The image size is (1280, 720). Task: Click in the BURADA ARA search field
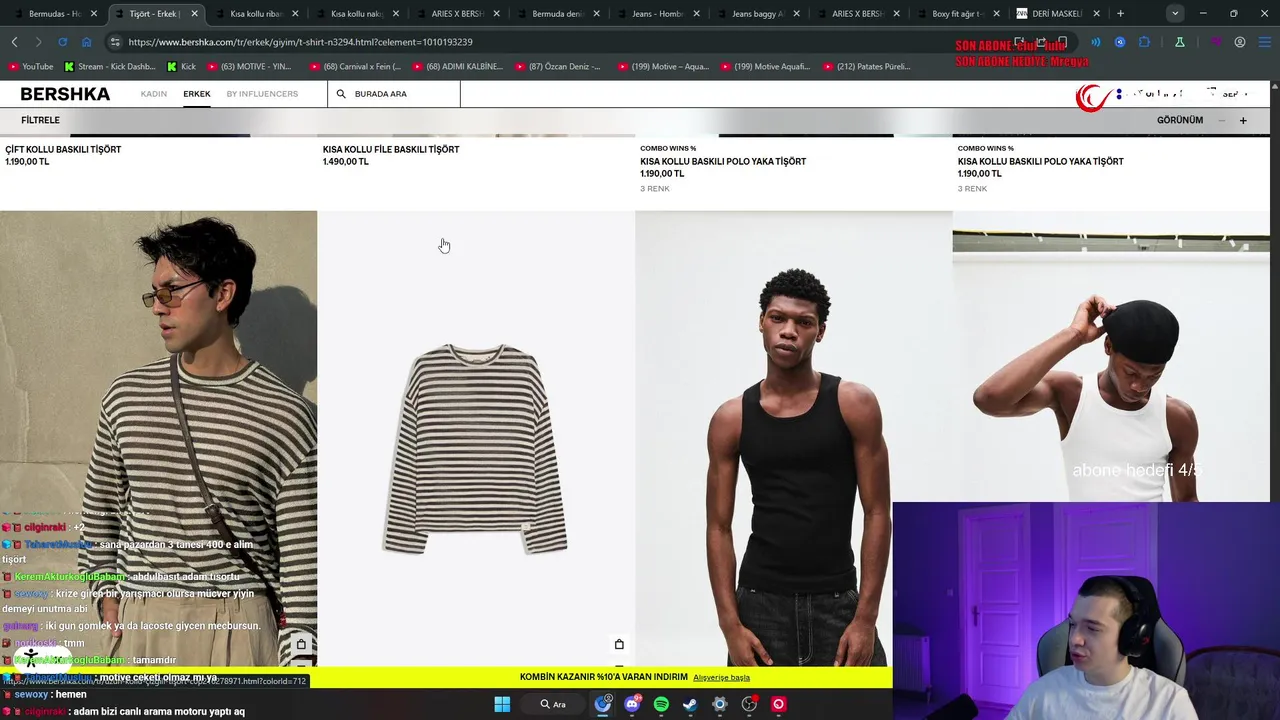(395, 94)
